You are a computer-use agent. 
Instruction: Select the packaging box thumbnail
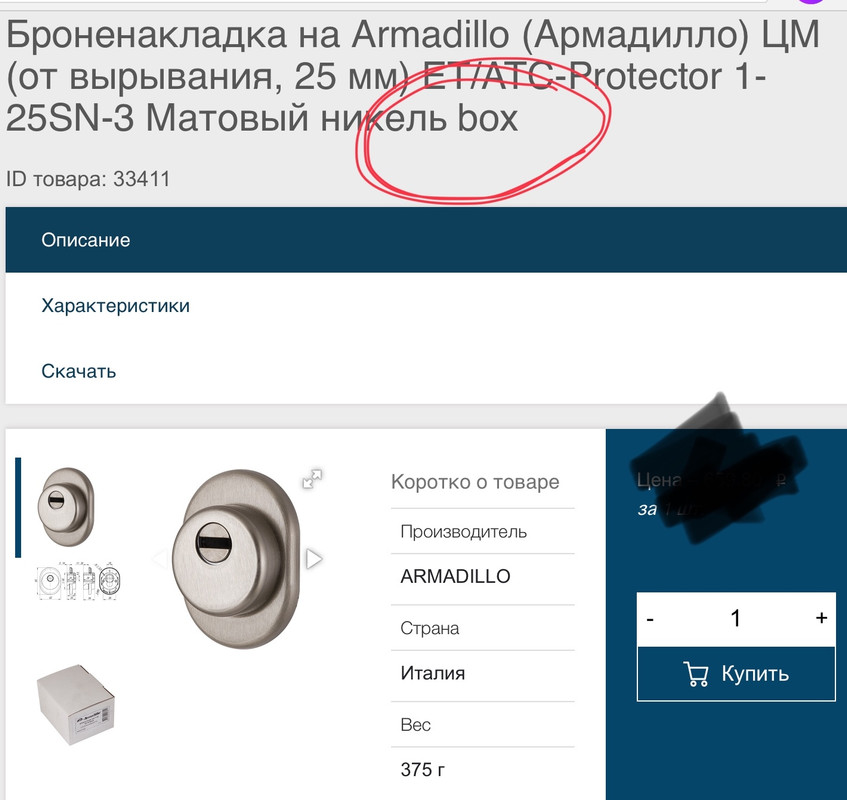pos(76,705)
